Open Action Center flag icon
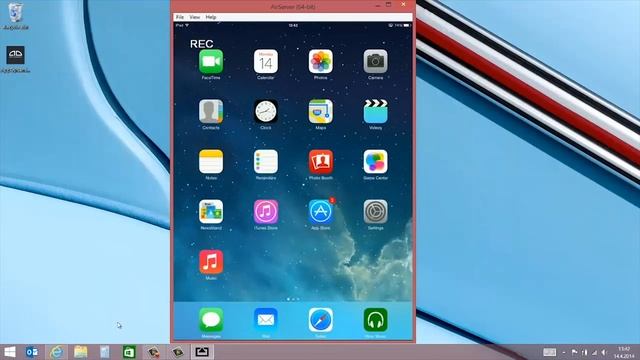The image size is (640, 360). (x=575, y=352)
